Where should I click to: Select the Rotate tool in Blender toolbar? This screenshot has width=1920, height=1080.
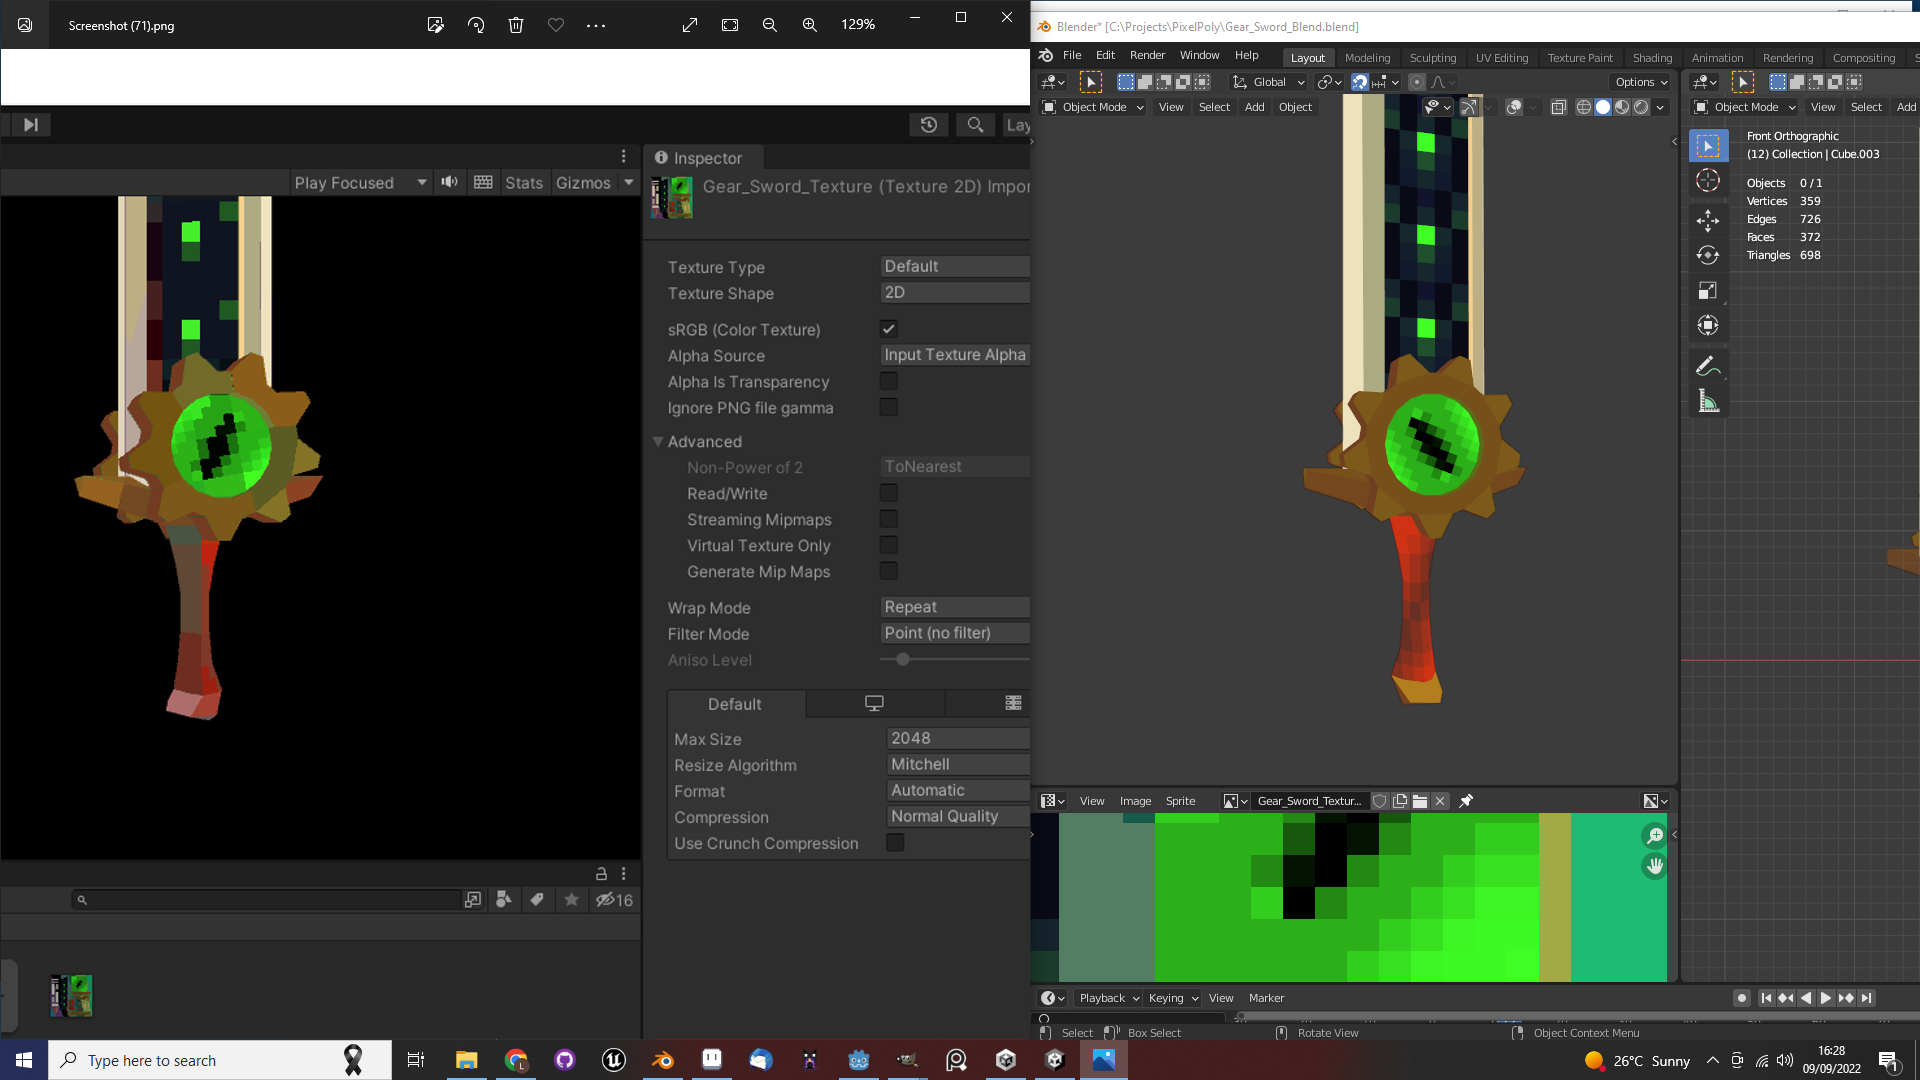(1708, 255)
